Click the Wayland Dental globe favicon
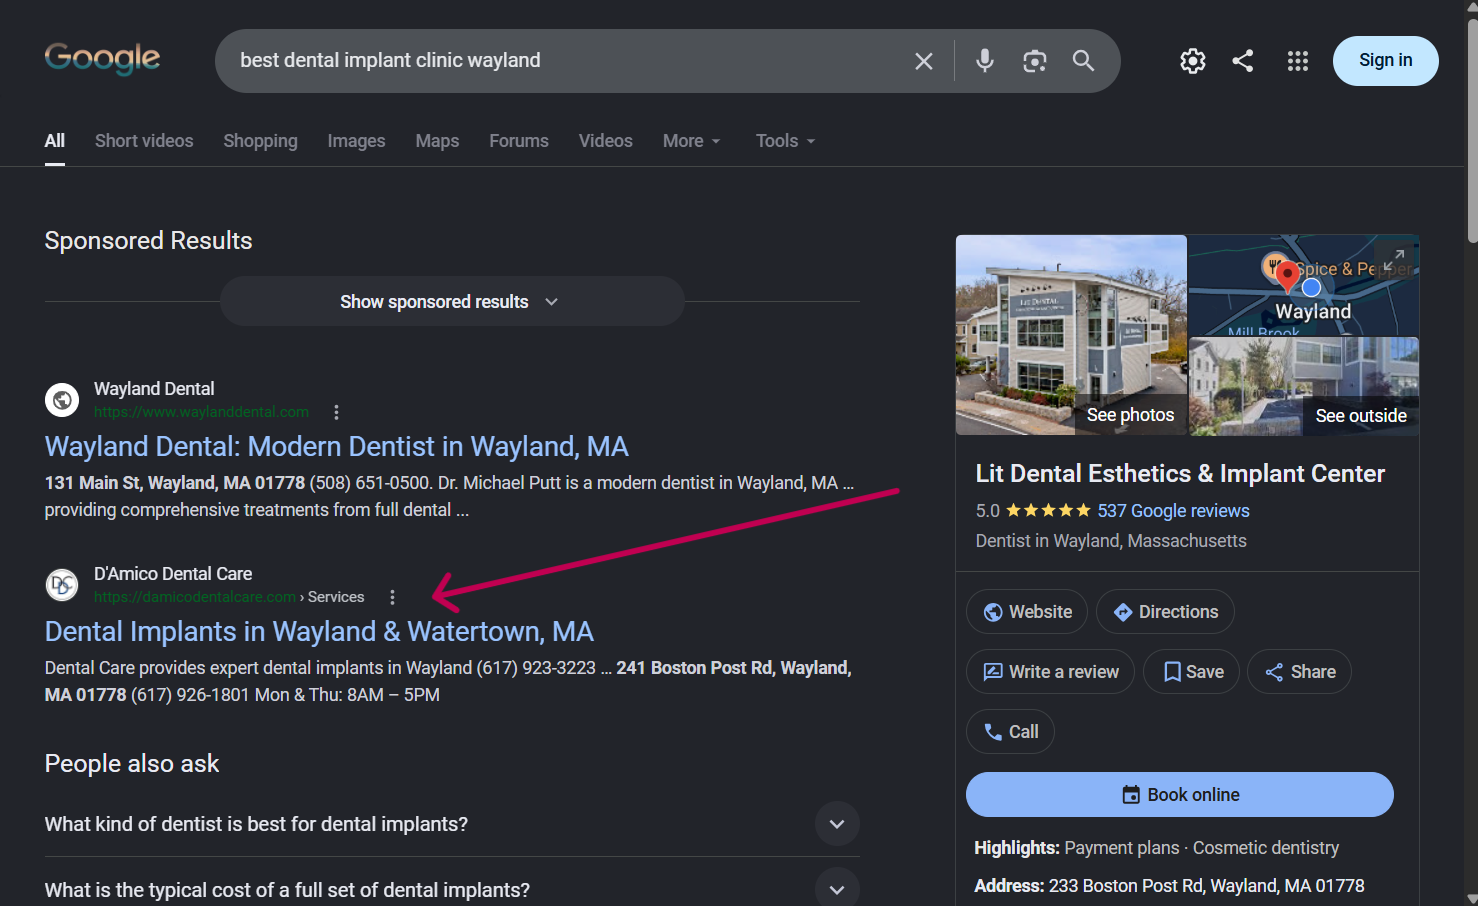 pos(62,400)
